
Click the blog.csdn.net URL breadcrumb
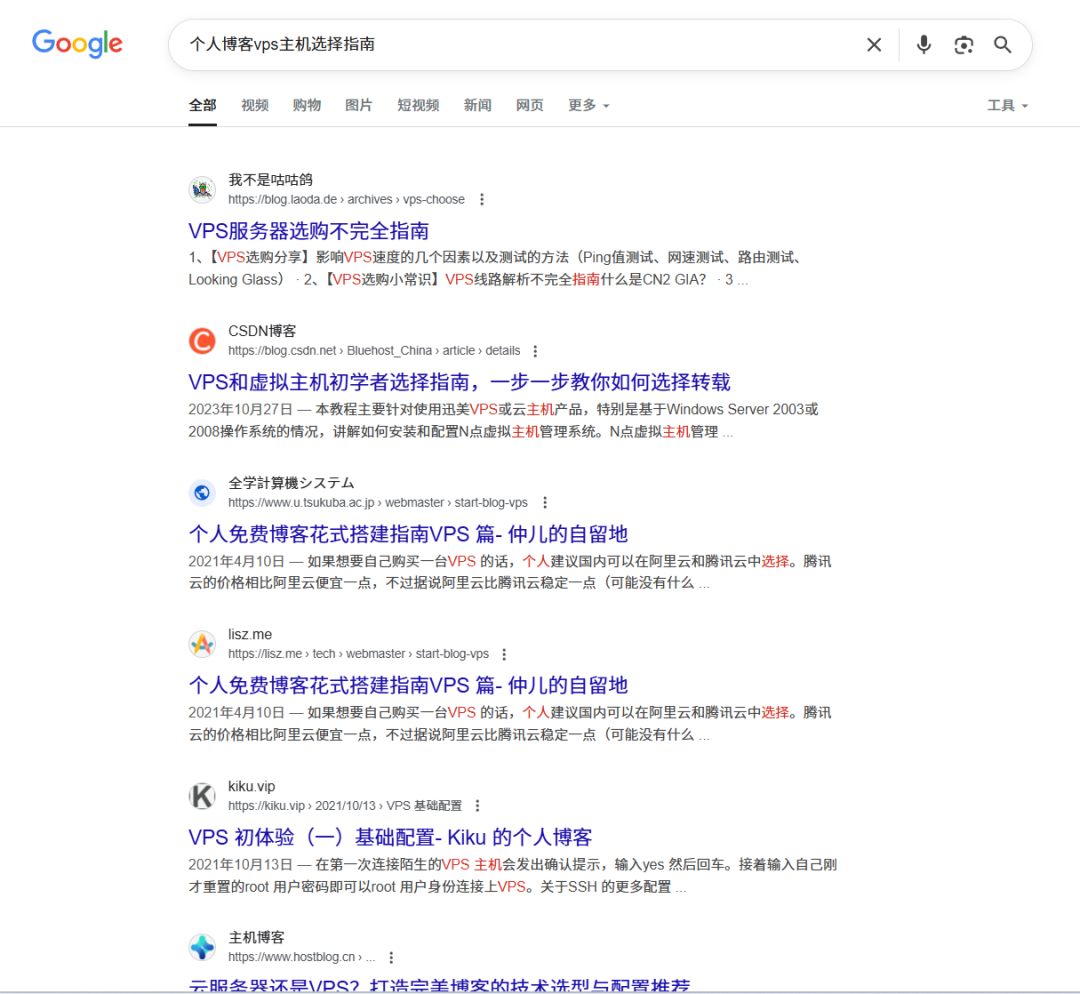click(x=374, y=351)
